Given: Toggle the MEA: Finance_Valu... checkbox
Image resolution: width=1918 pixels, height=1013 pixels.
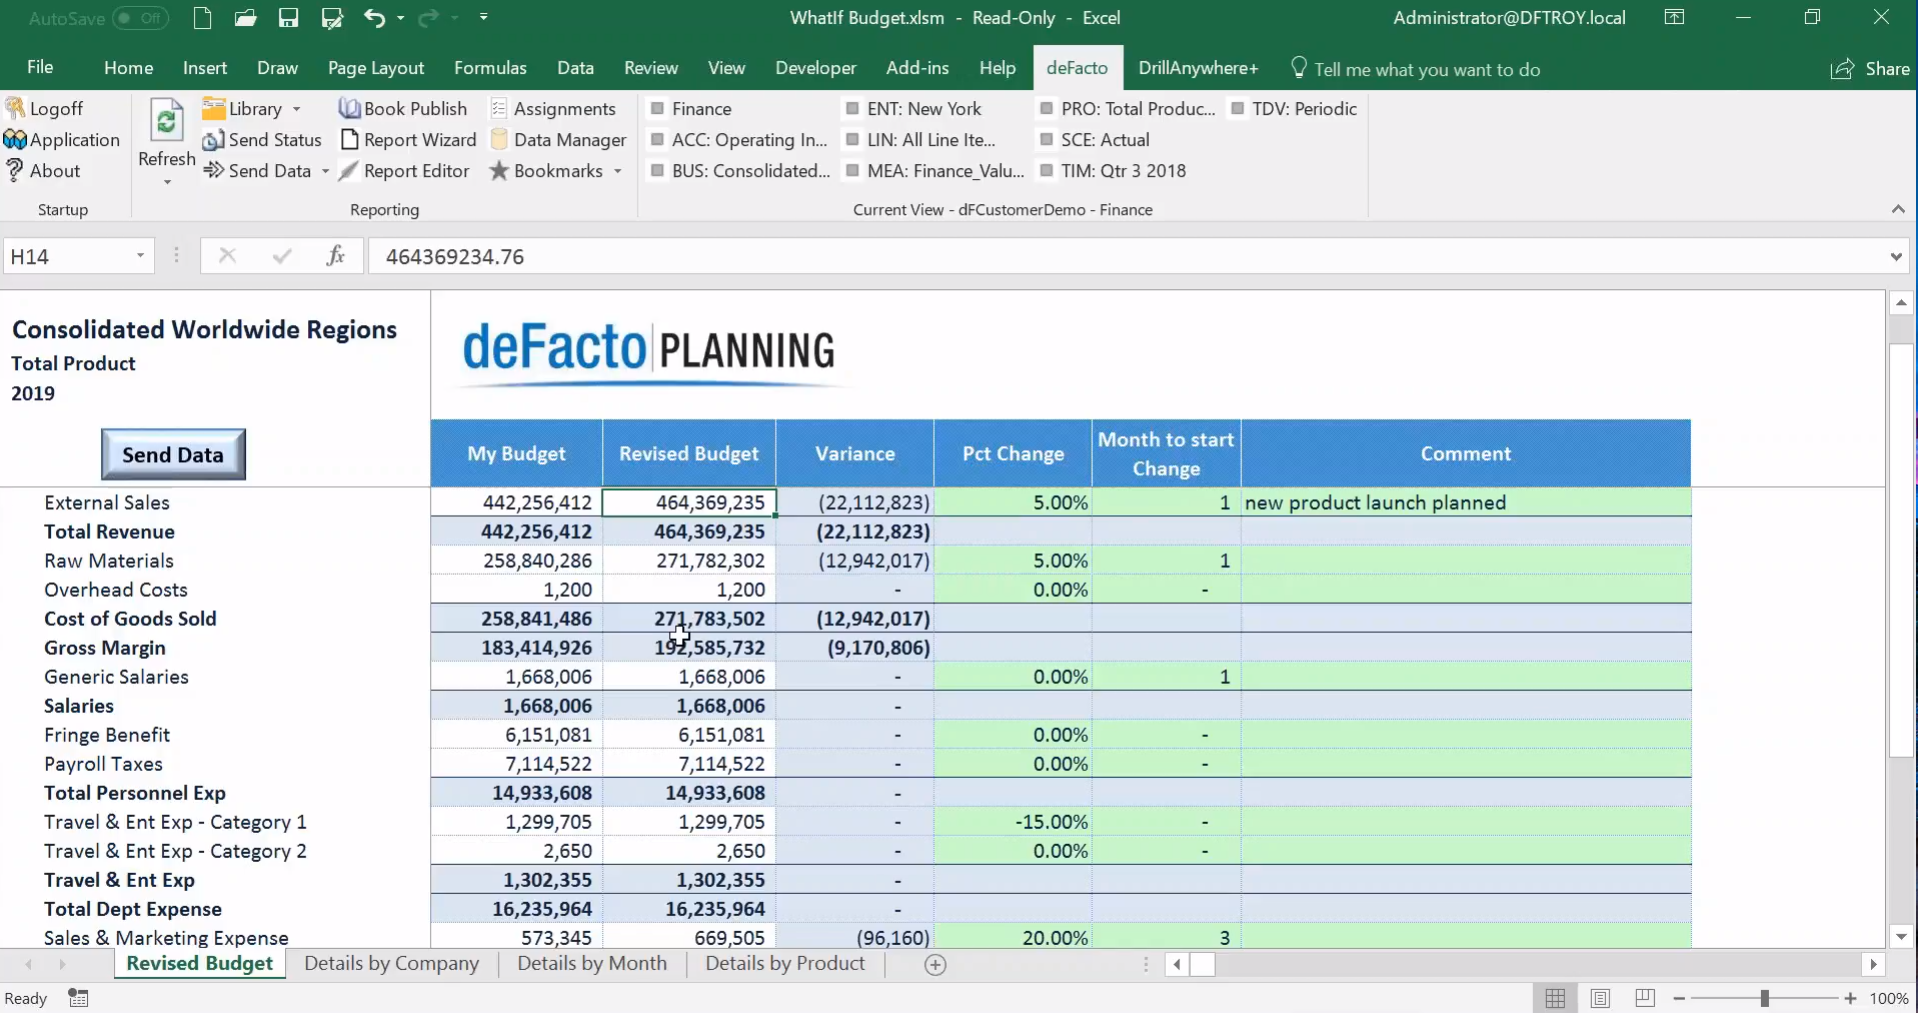Looking at the screenshot, I should tap(853, 171).
